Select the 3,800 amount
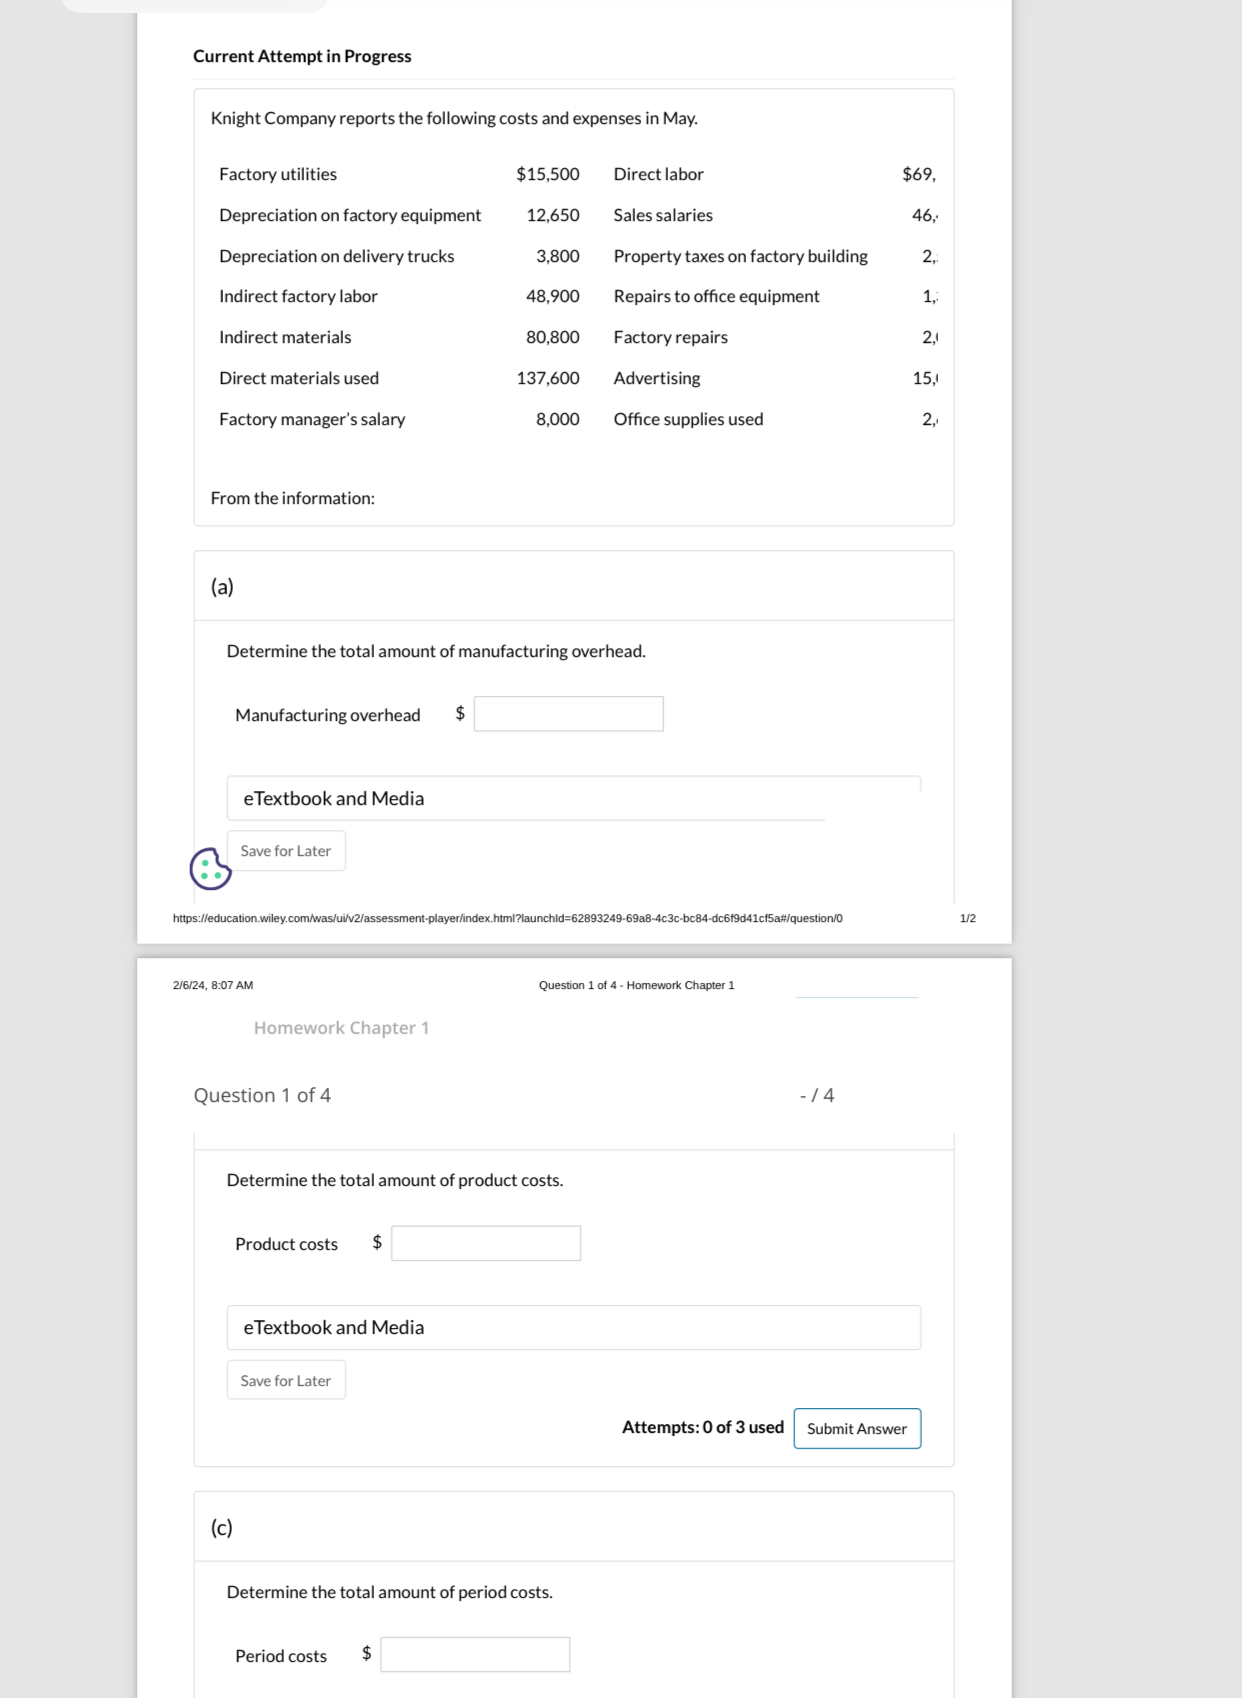Viewport: 1242px width, 1698px height. pyautogui.click(x=558, y=256)
